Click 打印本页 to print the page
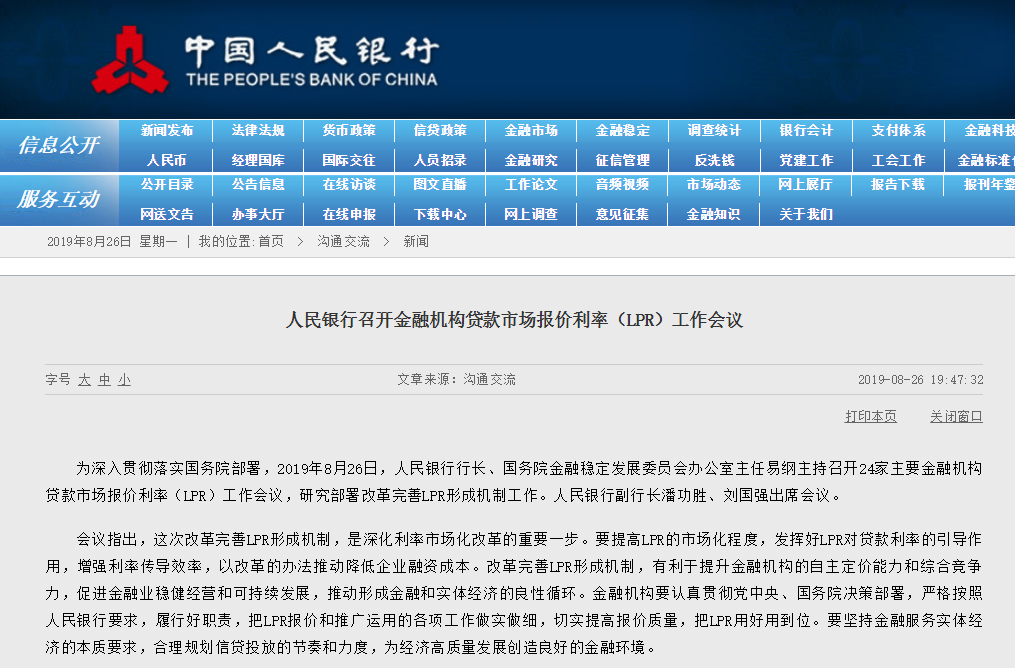Screen dimensions: 1015x668 pyautogui.click(x=871, y=416)
